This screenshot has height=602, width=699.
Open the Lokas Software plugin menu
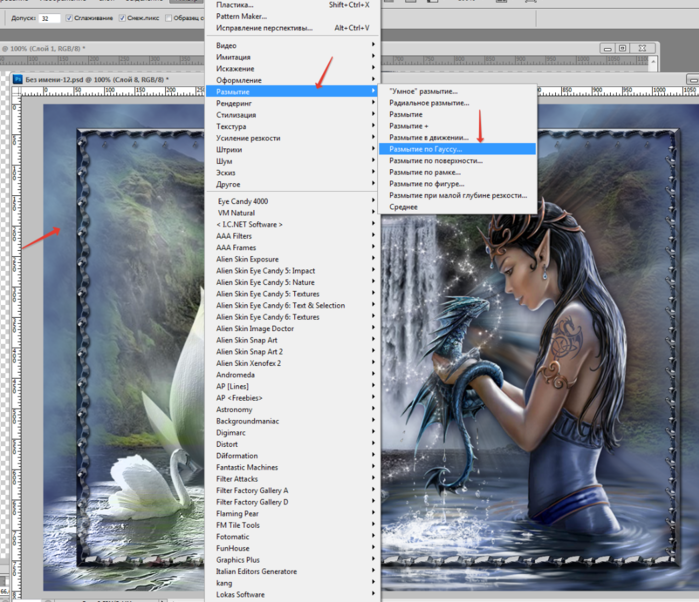[x=293, y=595]
